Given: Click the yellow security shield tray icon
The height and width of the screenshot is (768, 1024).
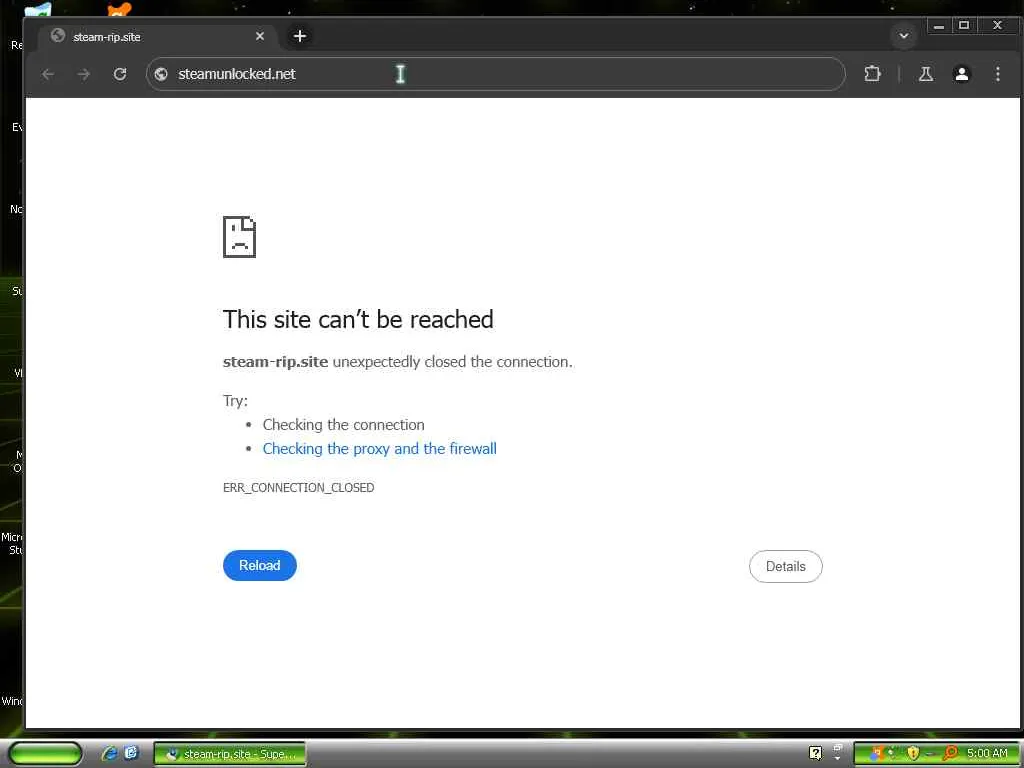Looking at the screenshot, I should [913, 754].
